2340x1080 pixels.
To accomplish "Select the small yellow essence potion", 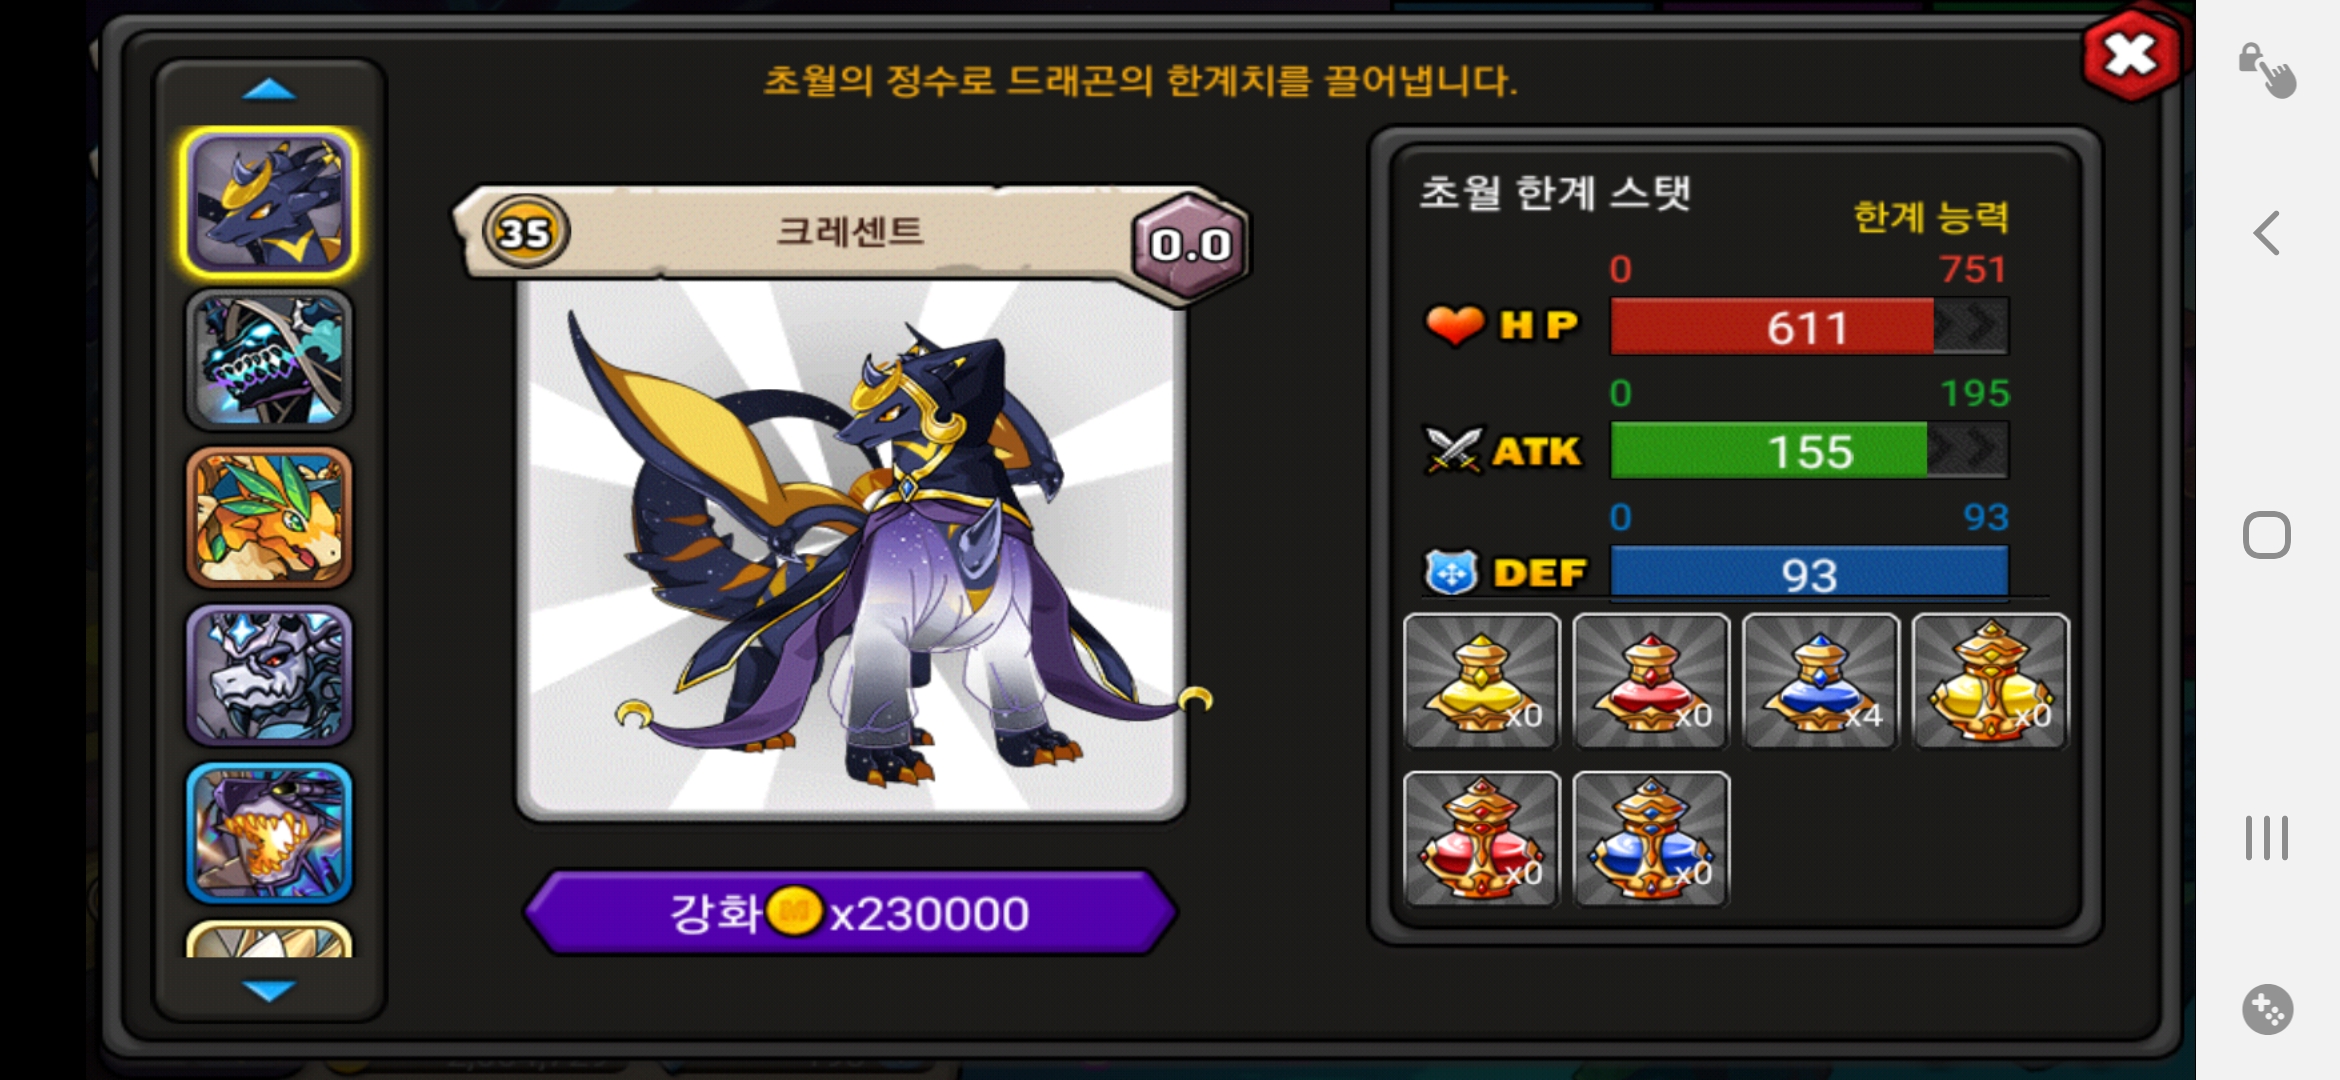I will tap(1481, 681).
